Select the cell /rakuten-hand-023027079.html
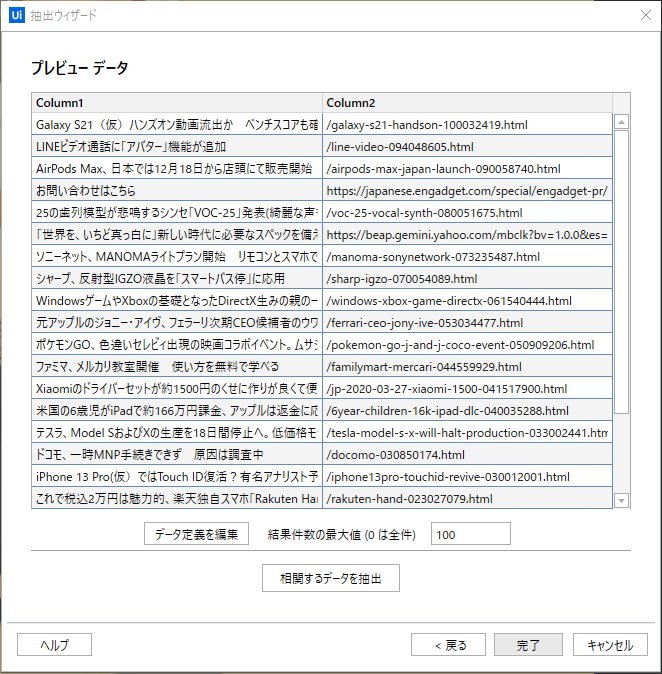This screenshot has height=674, width=662. coord(467,498)
